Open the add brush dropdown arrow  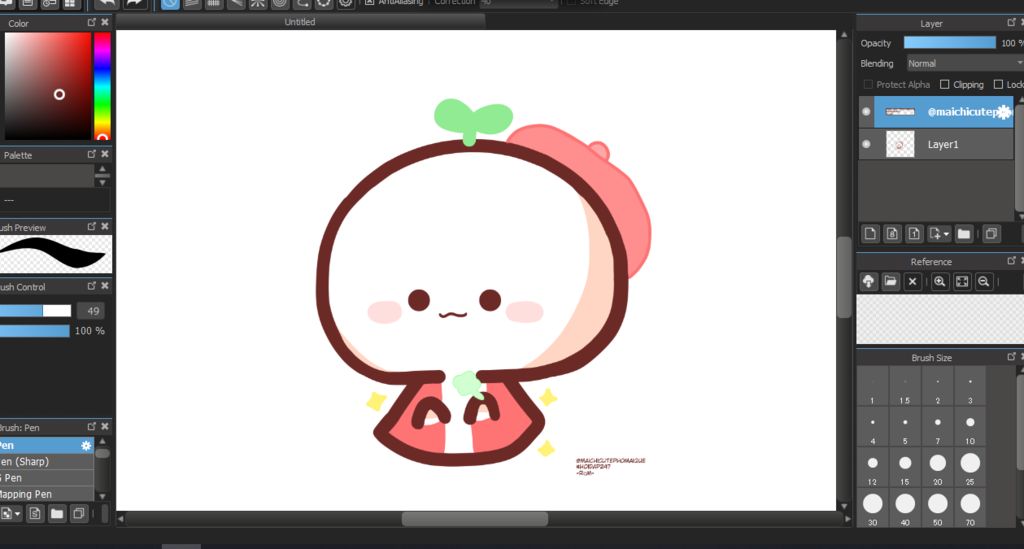[18, 514]
